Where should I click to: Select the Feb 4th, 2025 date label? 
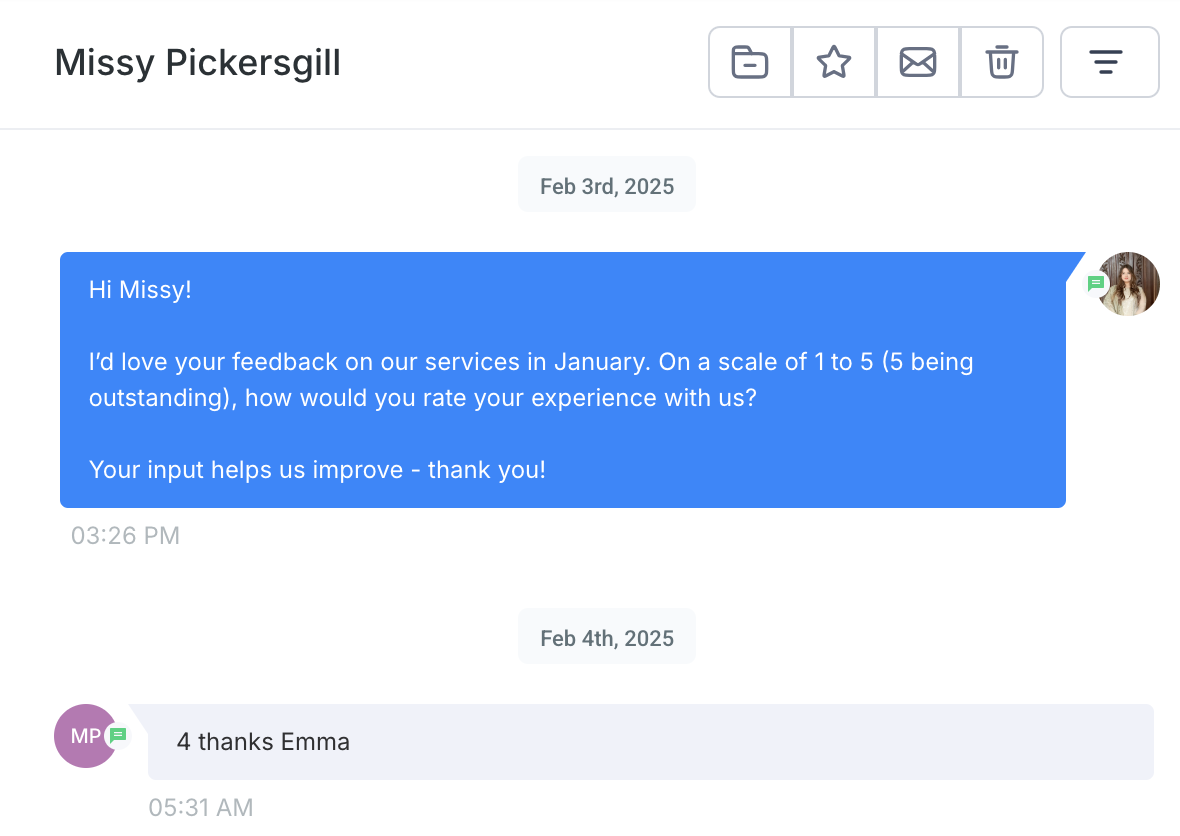pyautogui.click(x=607, y=639)
